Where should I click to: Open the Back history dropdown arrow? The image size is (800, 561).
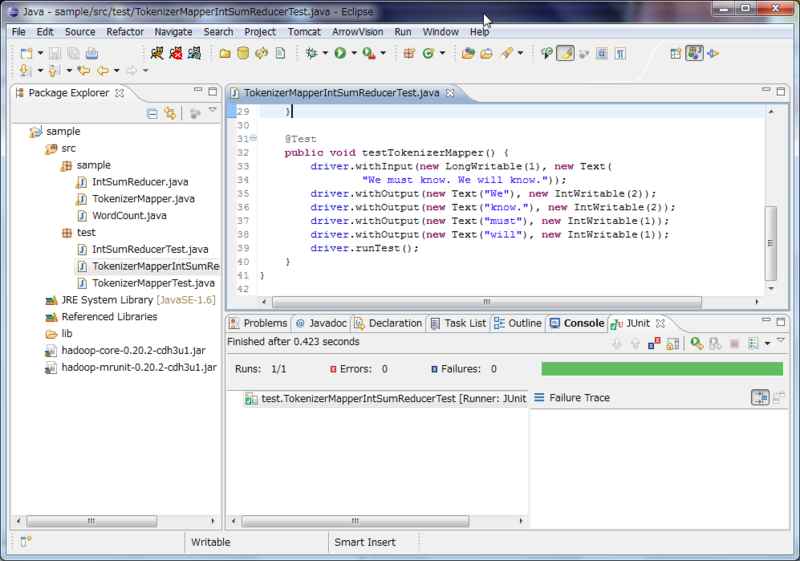(116, 70)
